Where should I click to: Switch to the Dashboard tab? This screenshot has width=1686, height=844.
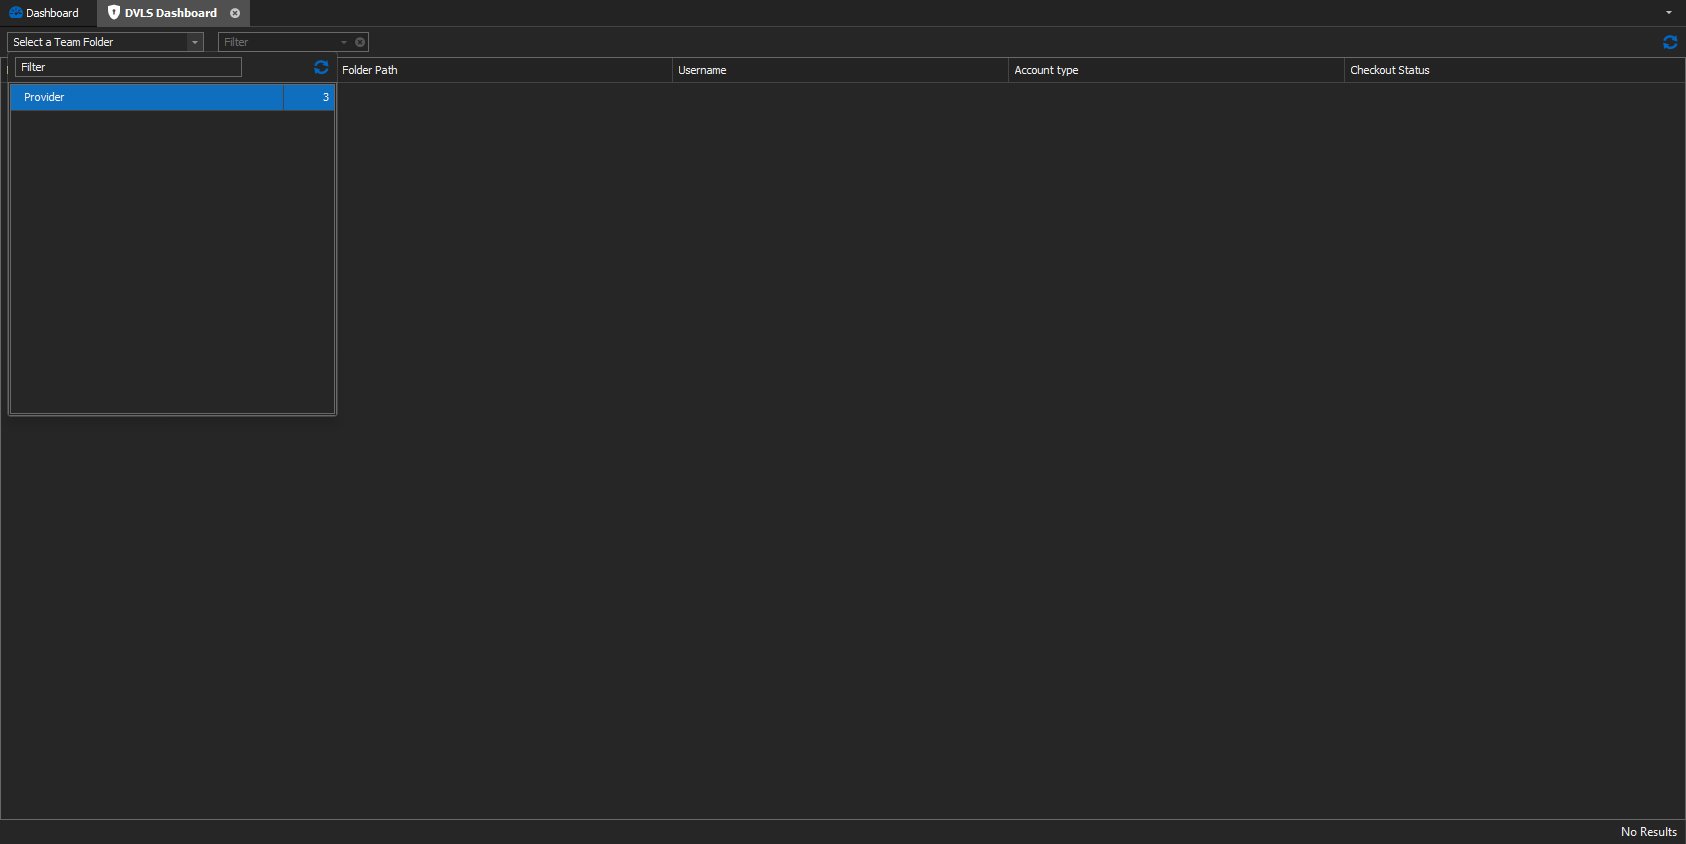[52, 13]
